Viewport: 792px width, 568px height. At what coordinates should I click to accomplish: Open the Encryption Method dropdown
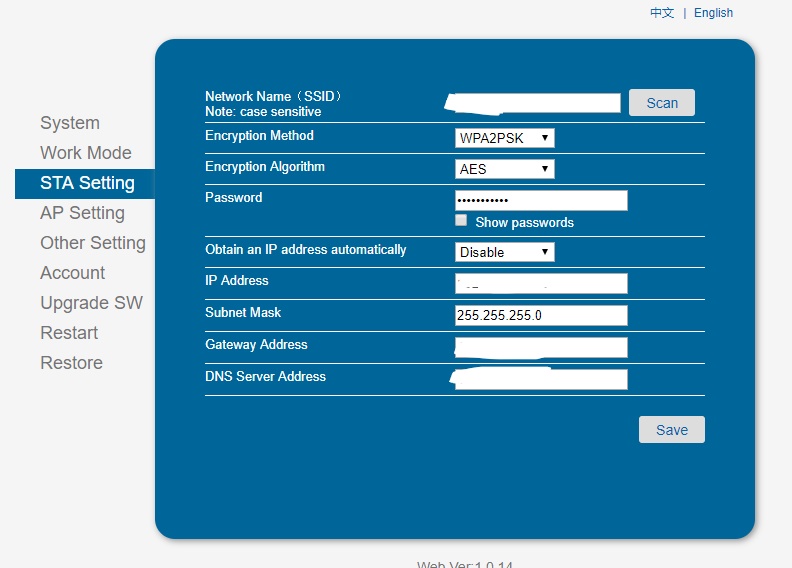click(504, 138)
